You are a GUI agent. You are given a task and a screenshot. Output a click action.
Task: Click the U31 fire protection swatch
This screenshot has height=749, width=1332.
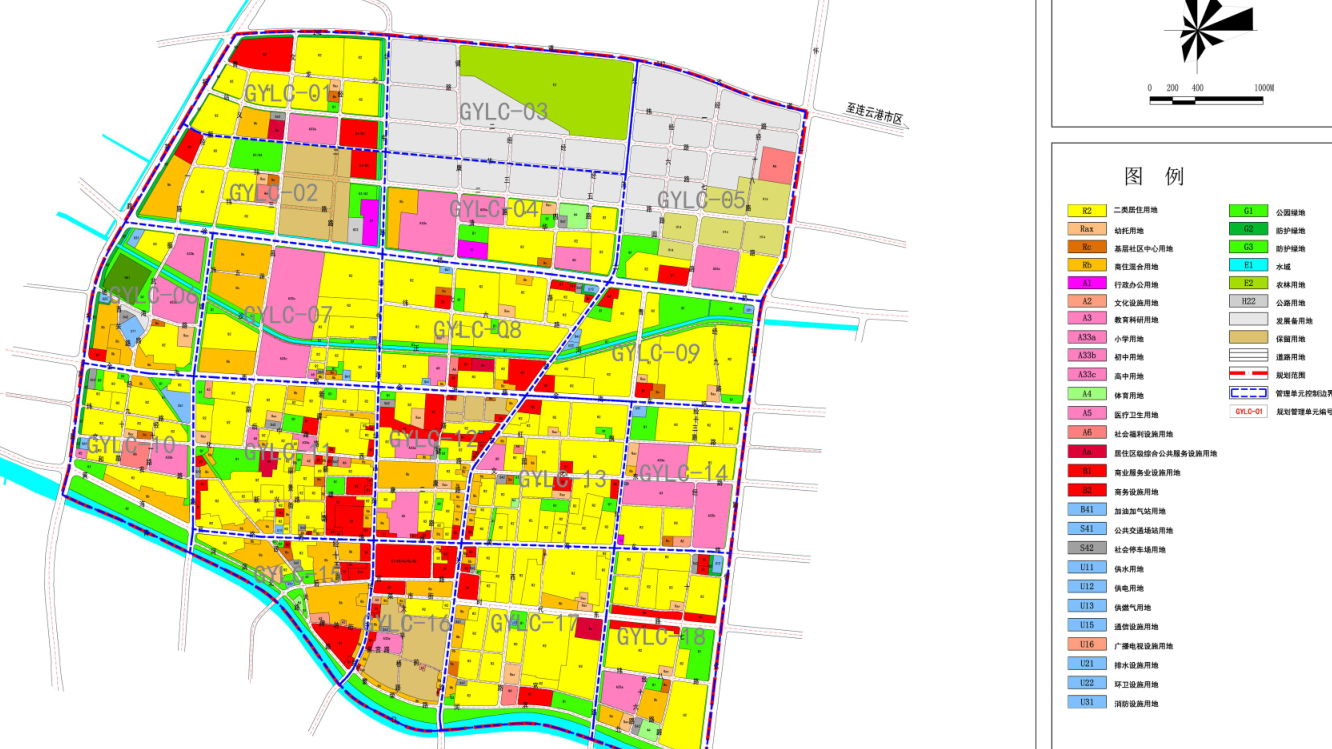point(1086,703)
